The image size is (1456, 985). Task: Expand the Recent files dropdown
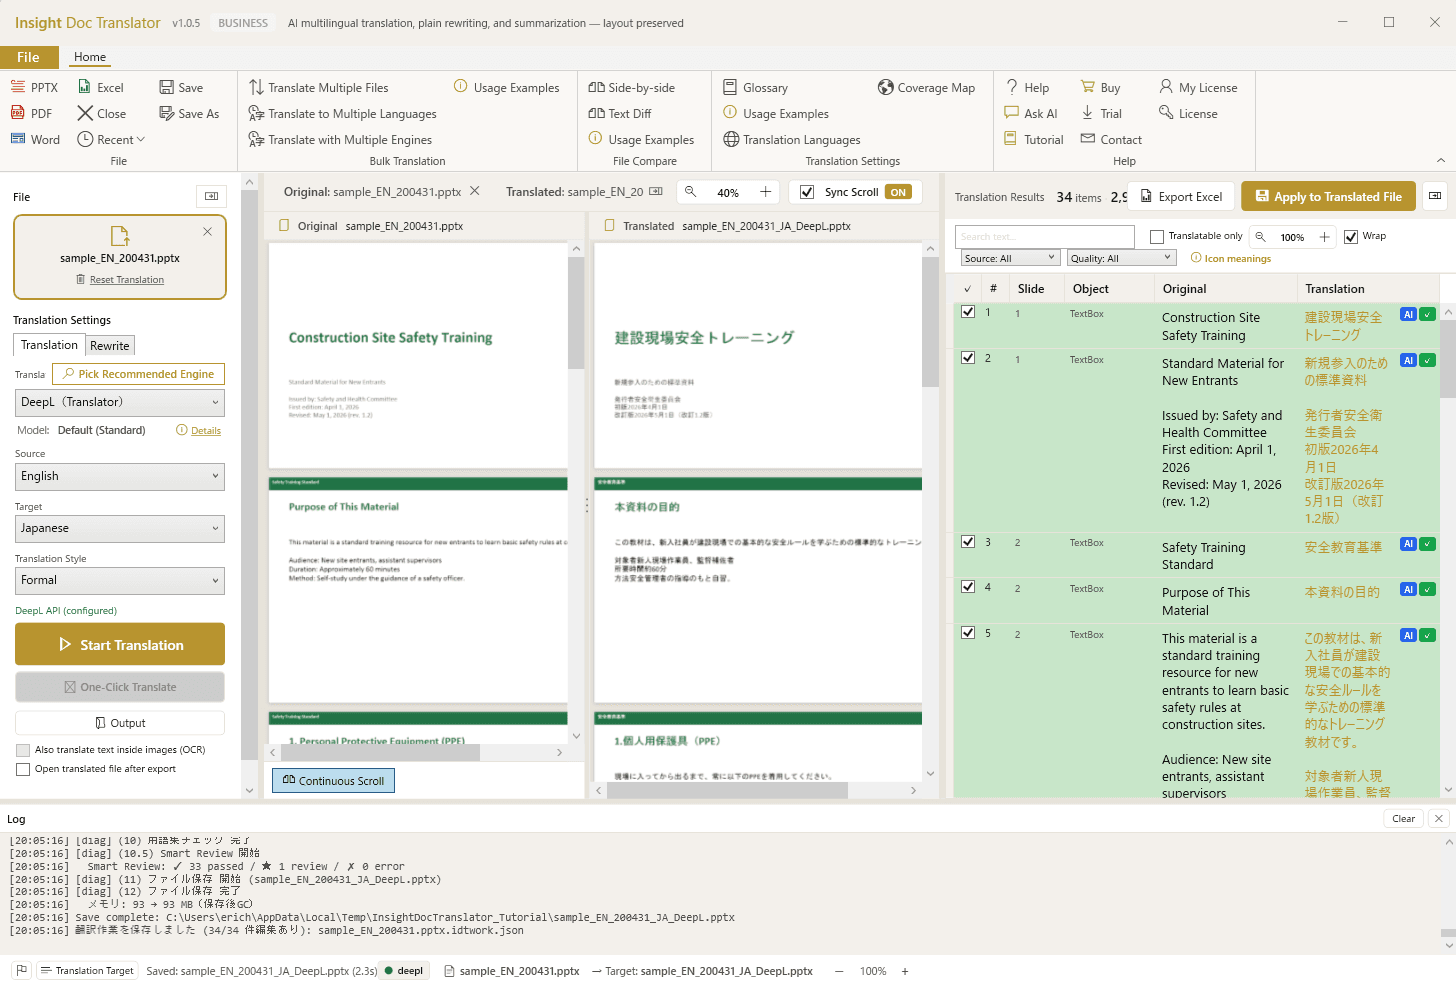click(111, 139)
